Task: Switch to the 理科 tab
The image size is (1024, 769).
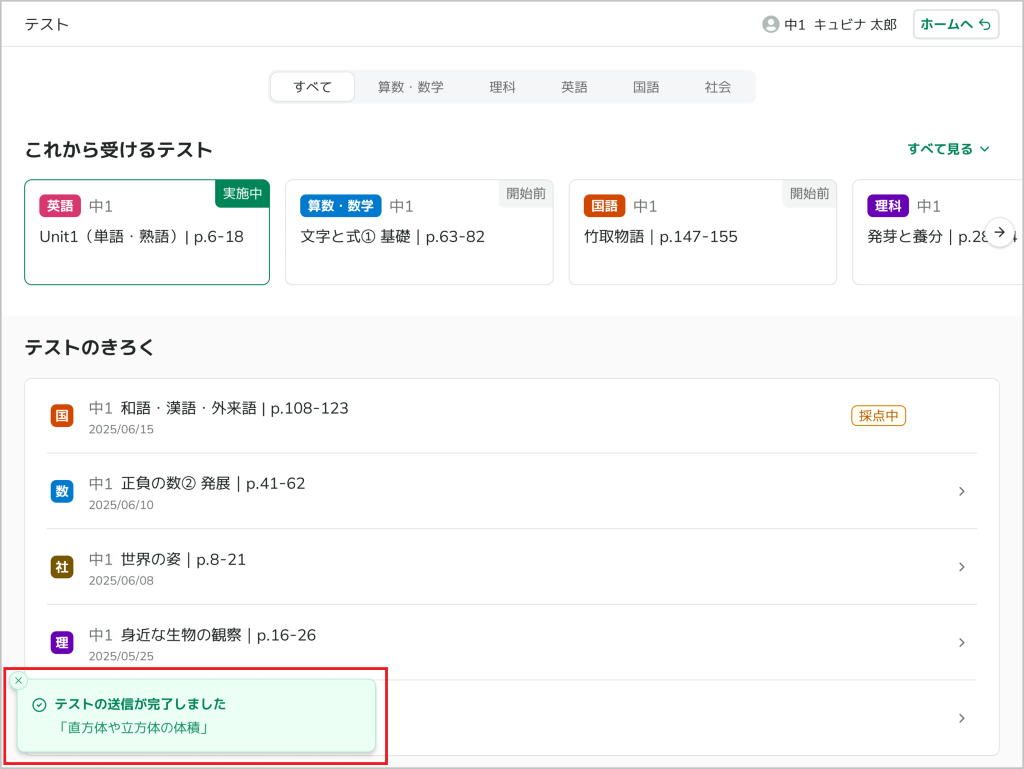Action: pyautogui.click(x=502, y=87)
